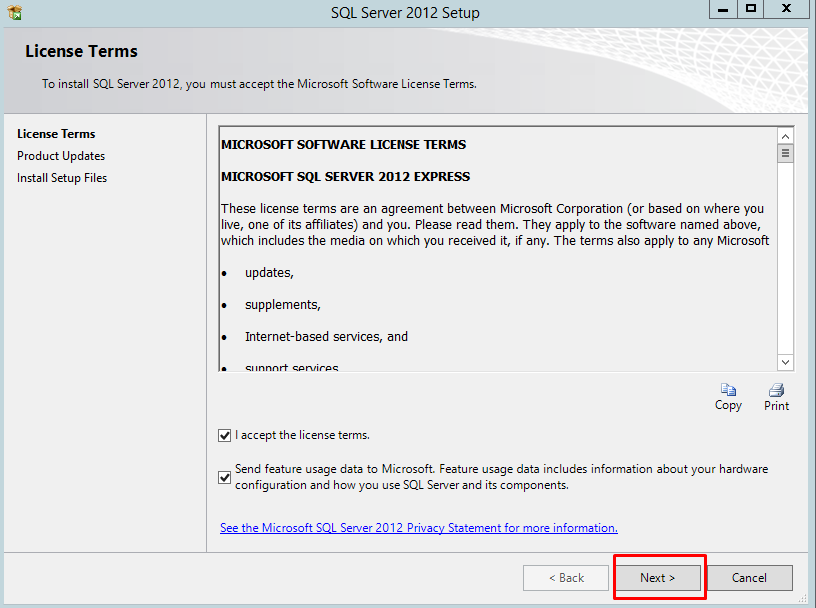Toggle 'Send feature usage data to Microsoft' checkbox

tap(224, 477)
